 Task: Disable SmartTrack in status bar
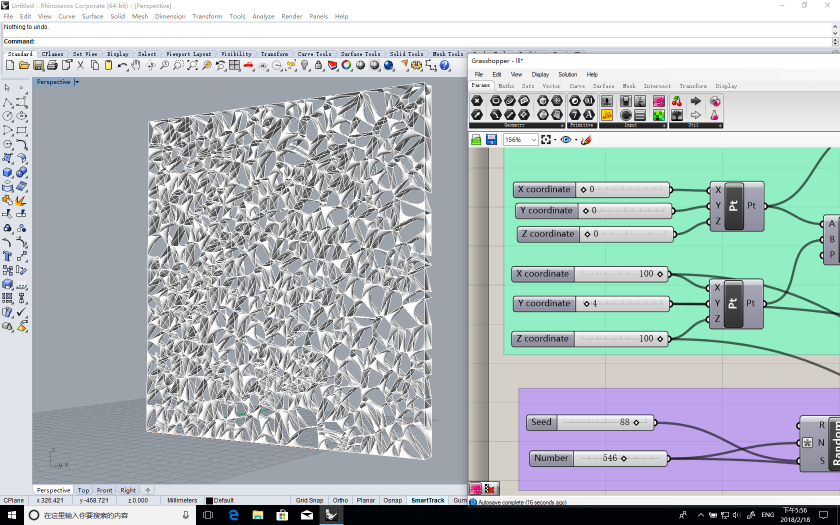[427, 500]
